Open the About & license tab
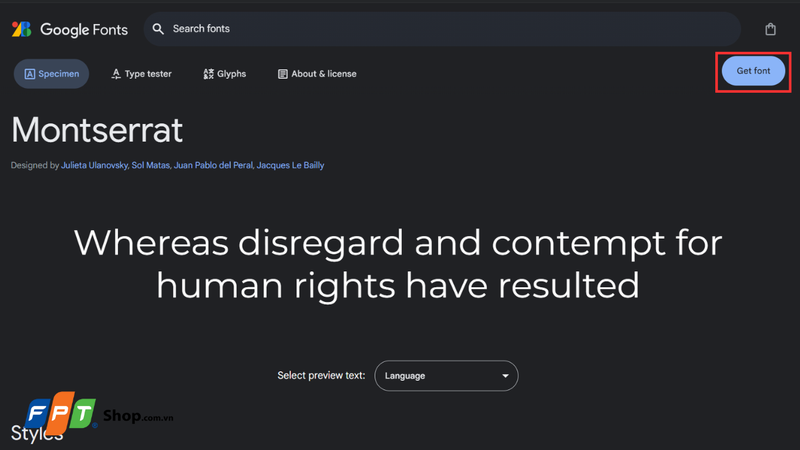The width and height of the screenshot is (800, 450). click(317, 73)
